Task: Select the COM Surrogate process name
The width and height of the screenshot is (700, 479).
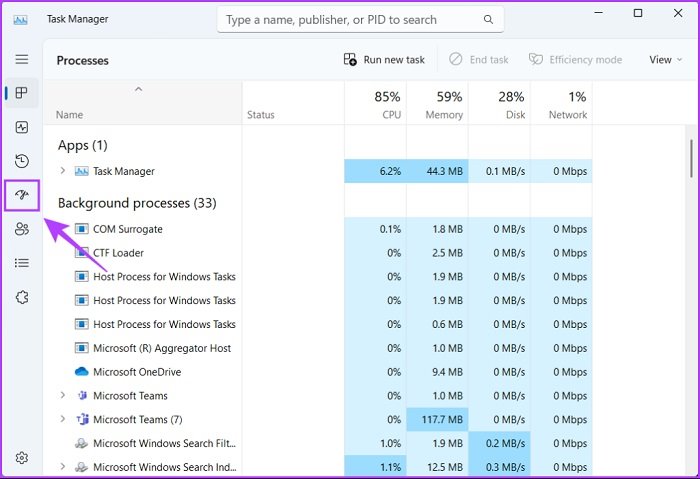Action: point(128,229)
